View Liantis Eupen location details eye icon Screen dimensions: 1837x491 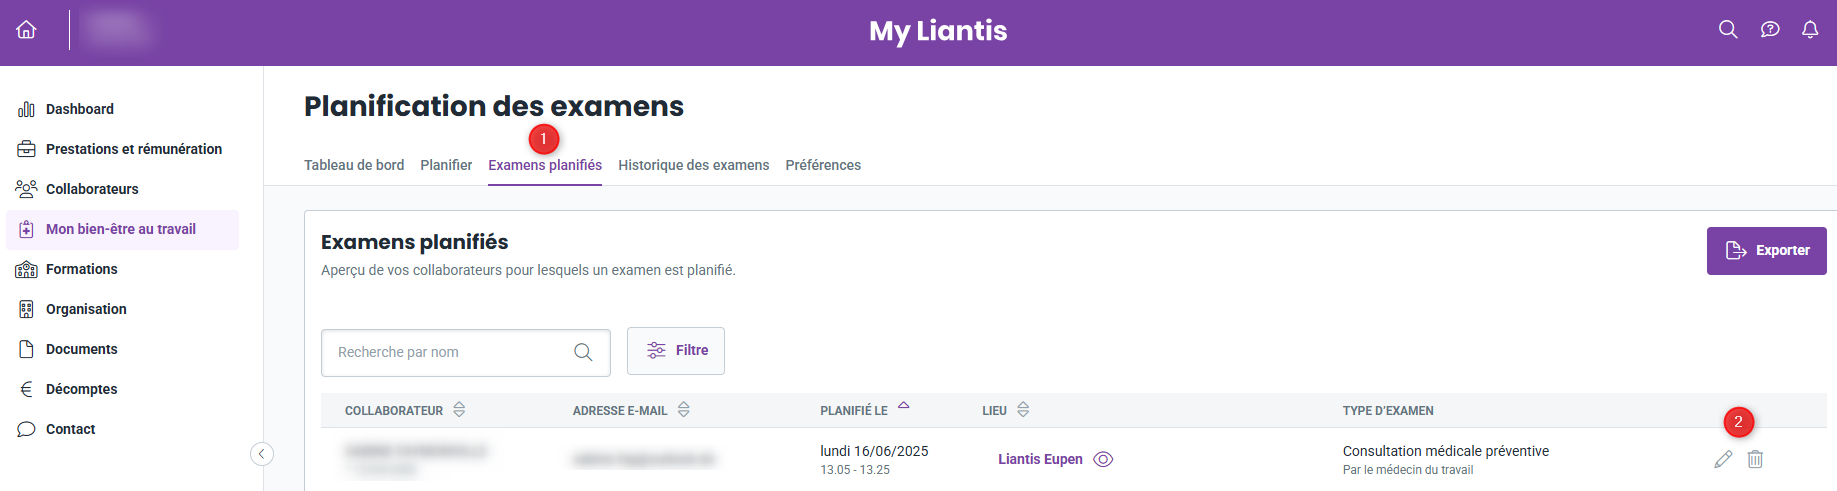click(x=1103, y=459)
